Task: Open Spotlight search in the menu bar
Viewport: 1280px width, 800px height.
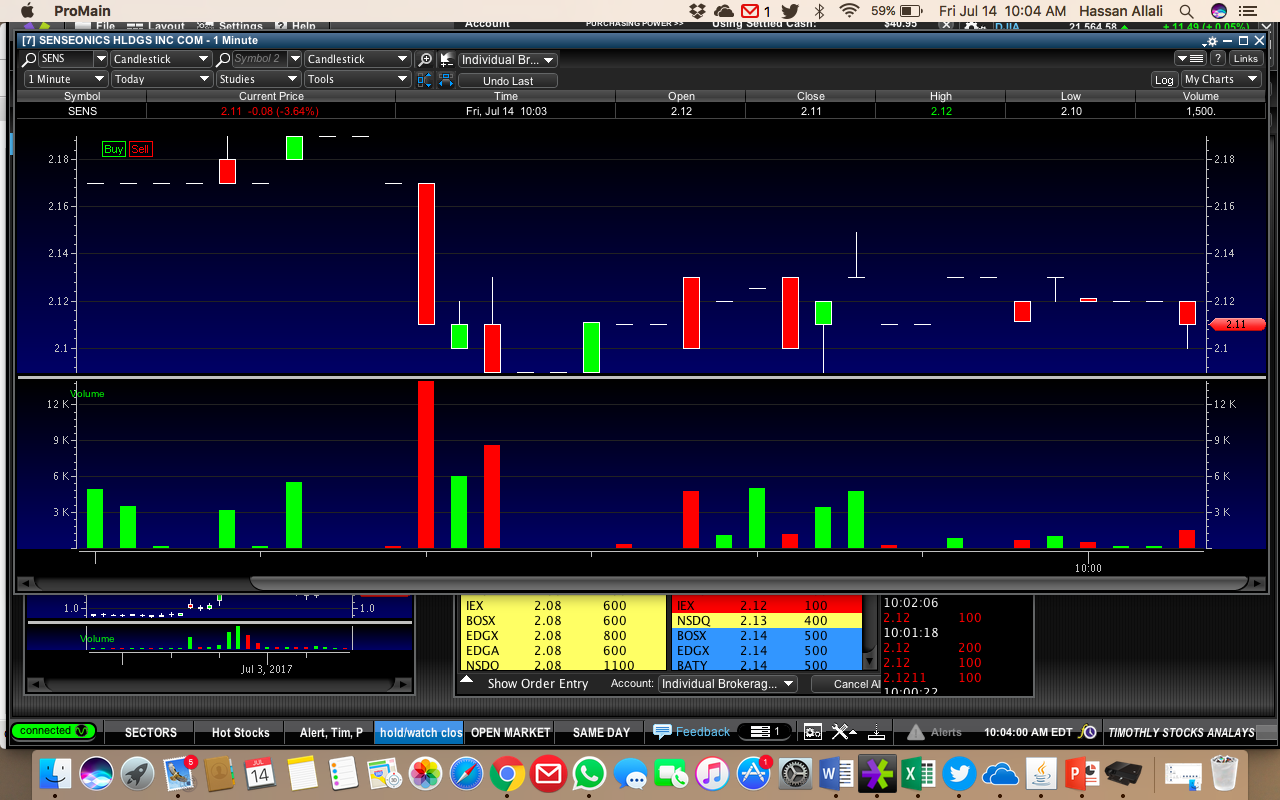Action: (1186, 11)
